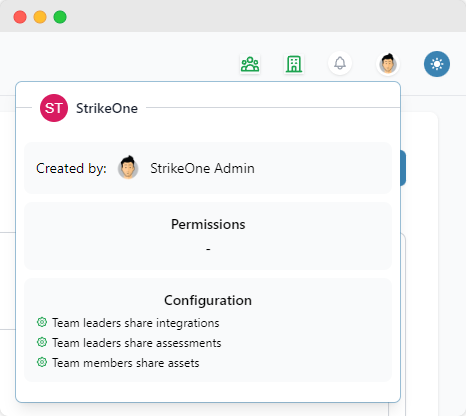This screenshot has height=416, width=466.
Task: Click the creator avatar beside Created by
Action: [128, 168]
